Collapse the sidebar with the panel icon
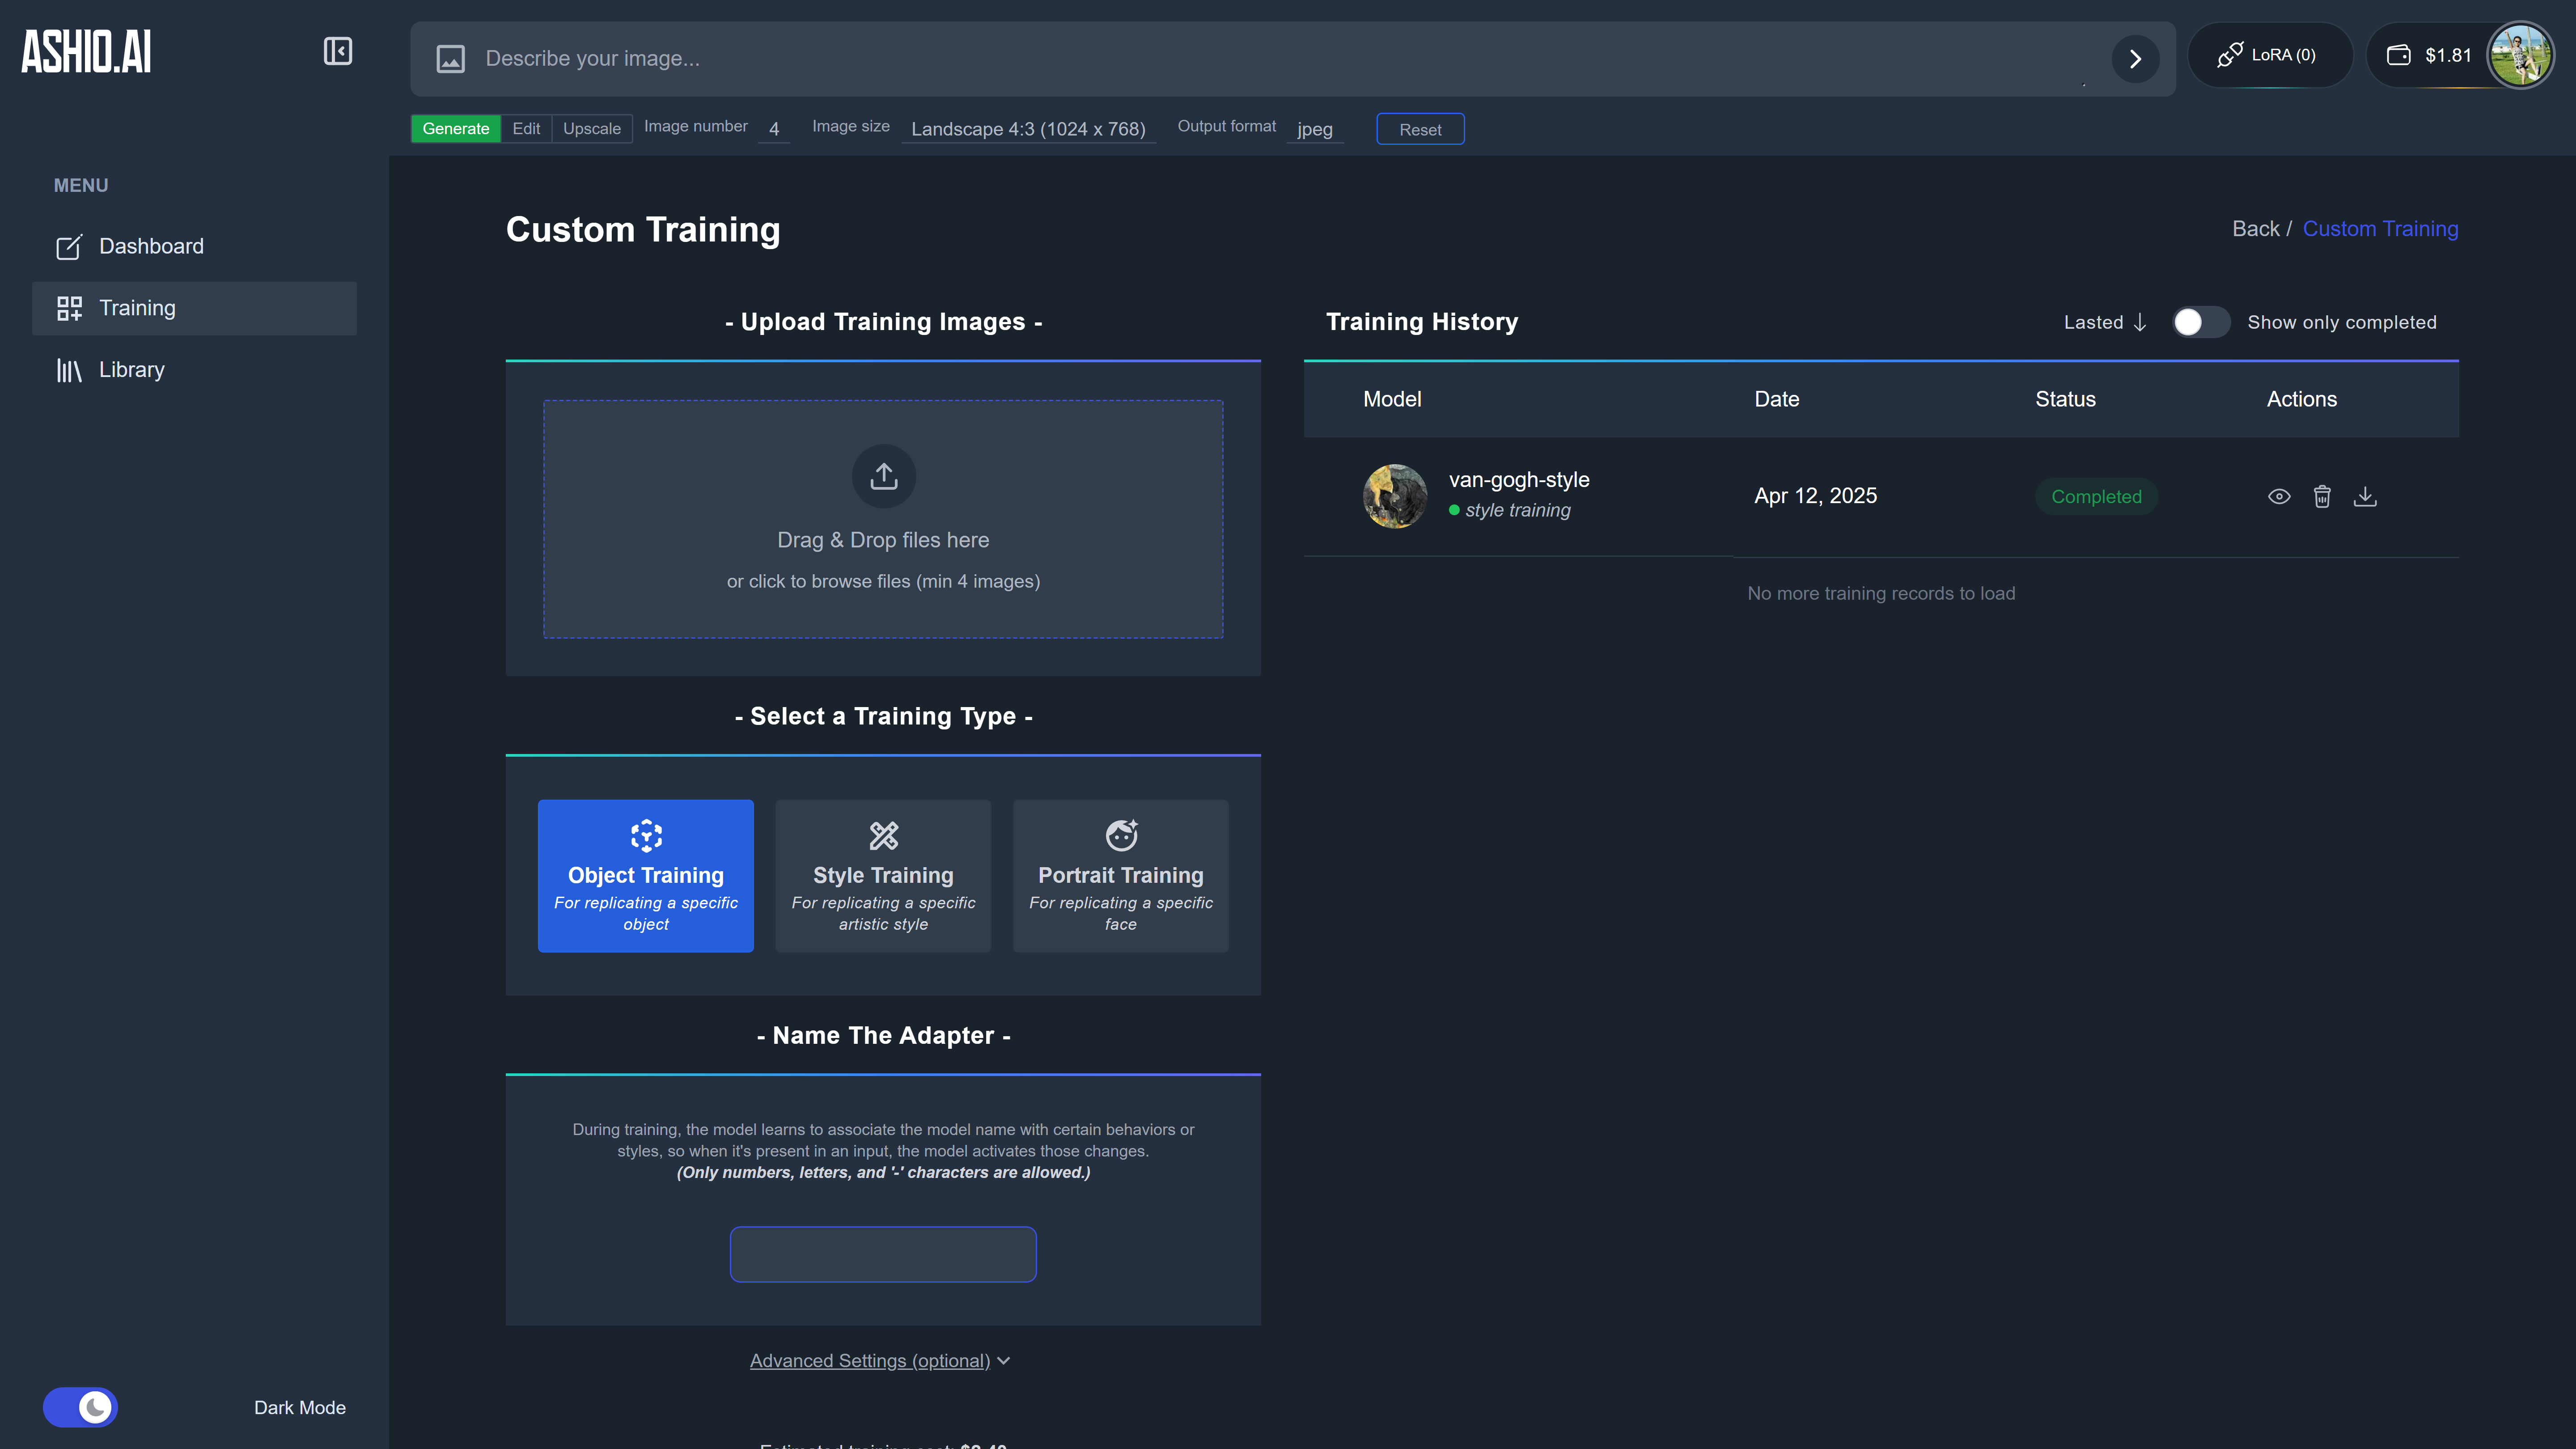This screenshot has width=2576, height=1449. (x=338, y=51)
